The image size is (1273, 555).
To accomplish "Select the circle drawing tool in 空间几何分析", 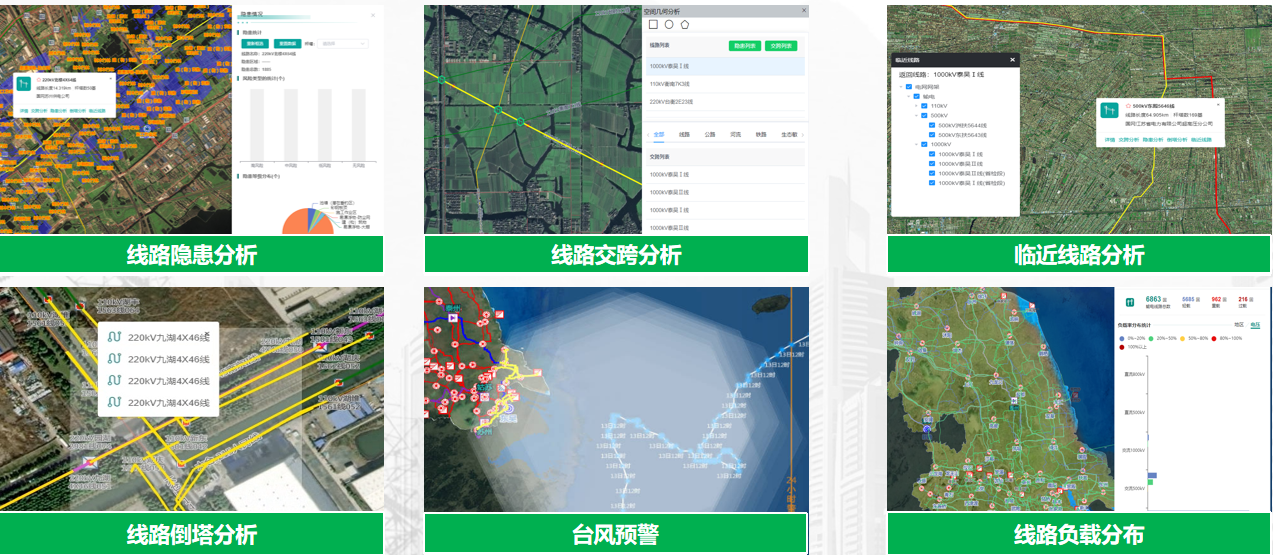I will (669, 24).
